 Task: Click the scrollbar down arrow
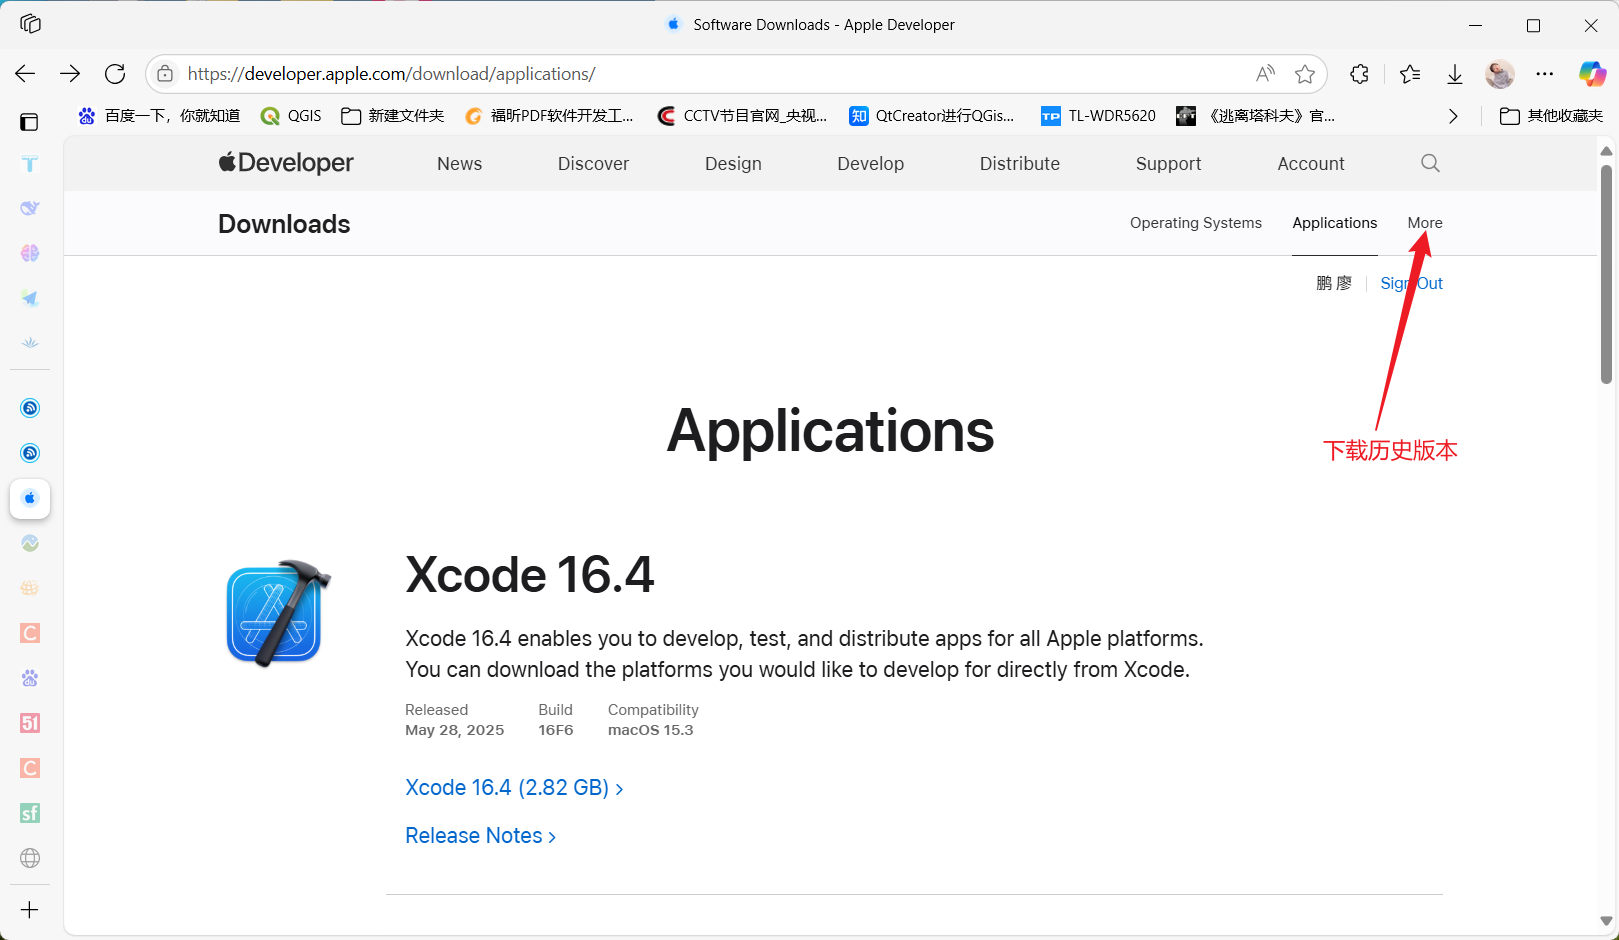1606,921
